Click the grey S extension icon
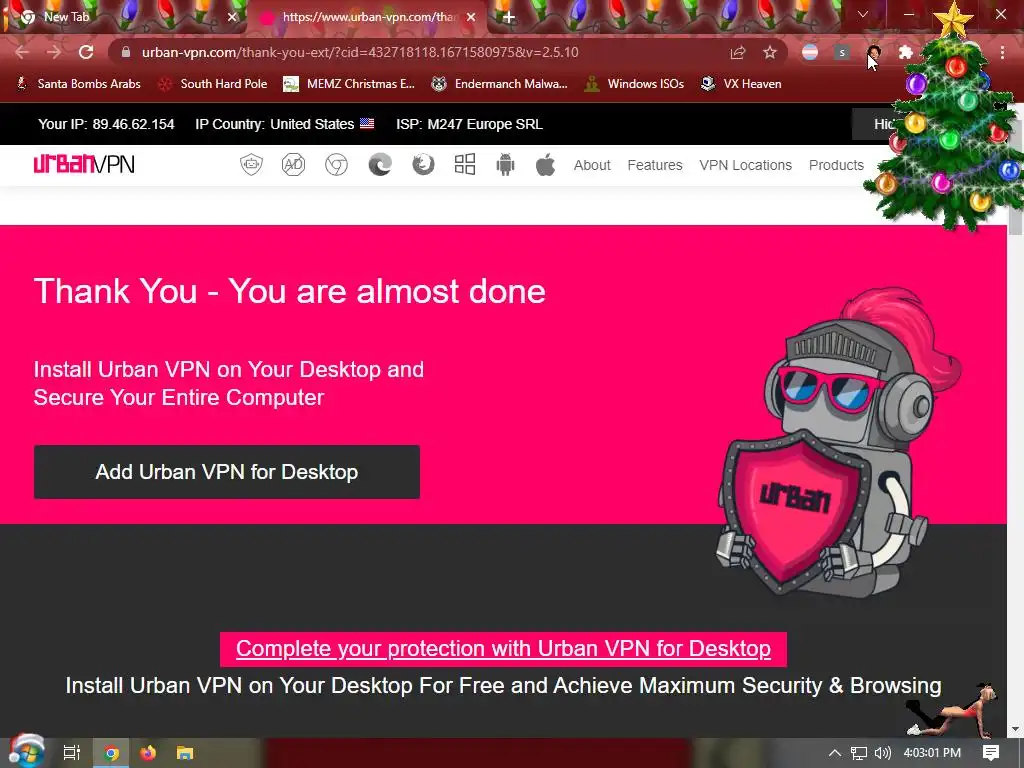 click(x=842, y=52)
